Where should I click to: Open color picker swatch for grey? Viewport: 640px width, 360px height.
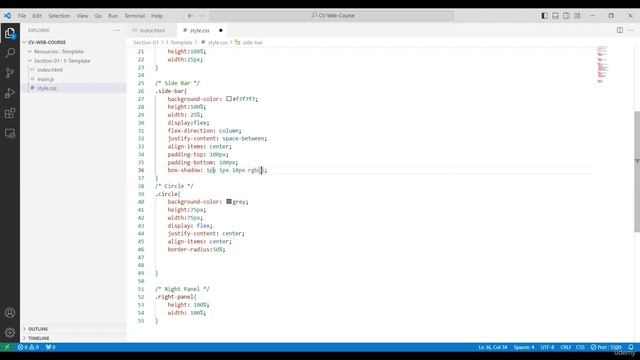229,202
